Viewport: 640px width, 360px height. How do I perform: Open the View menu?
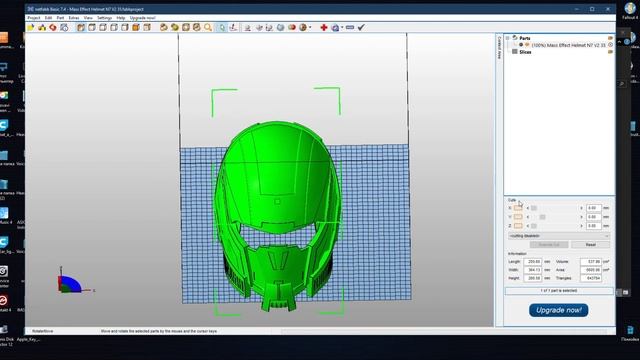[x=88, y=18]
